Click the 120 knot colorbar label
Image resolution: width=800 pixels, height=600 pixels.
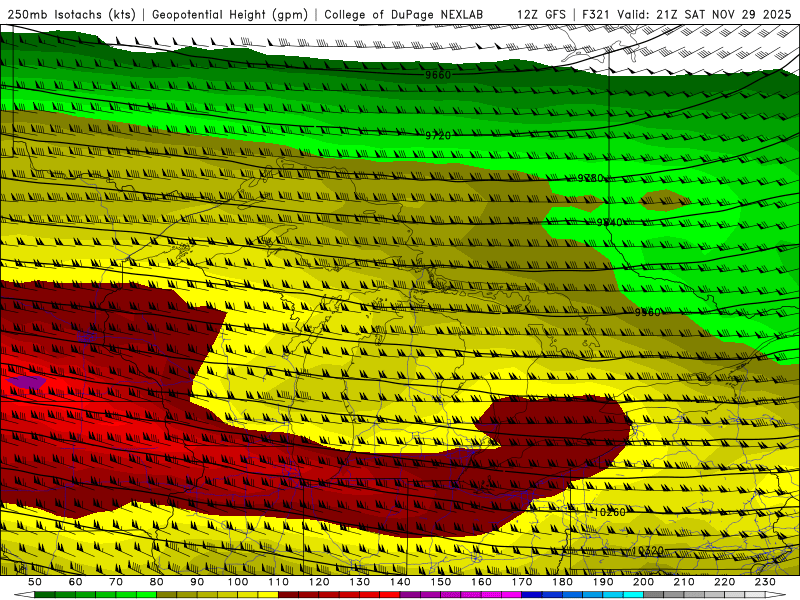click(x=319, y=582)
